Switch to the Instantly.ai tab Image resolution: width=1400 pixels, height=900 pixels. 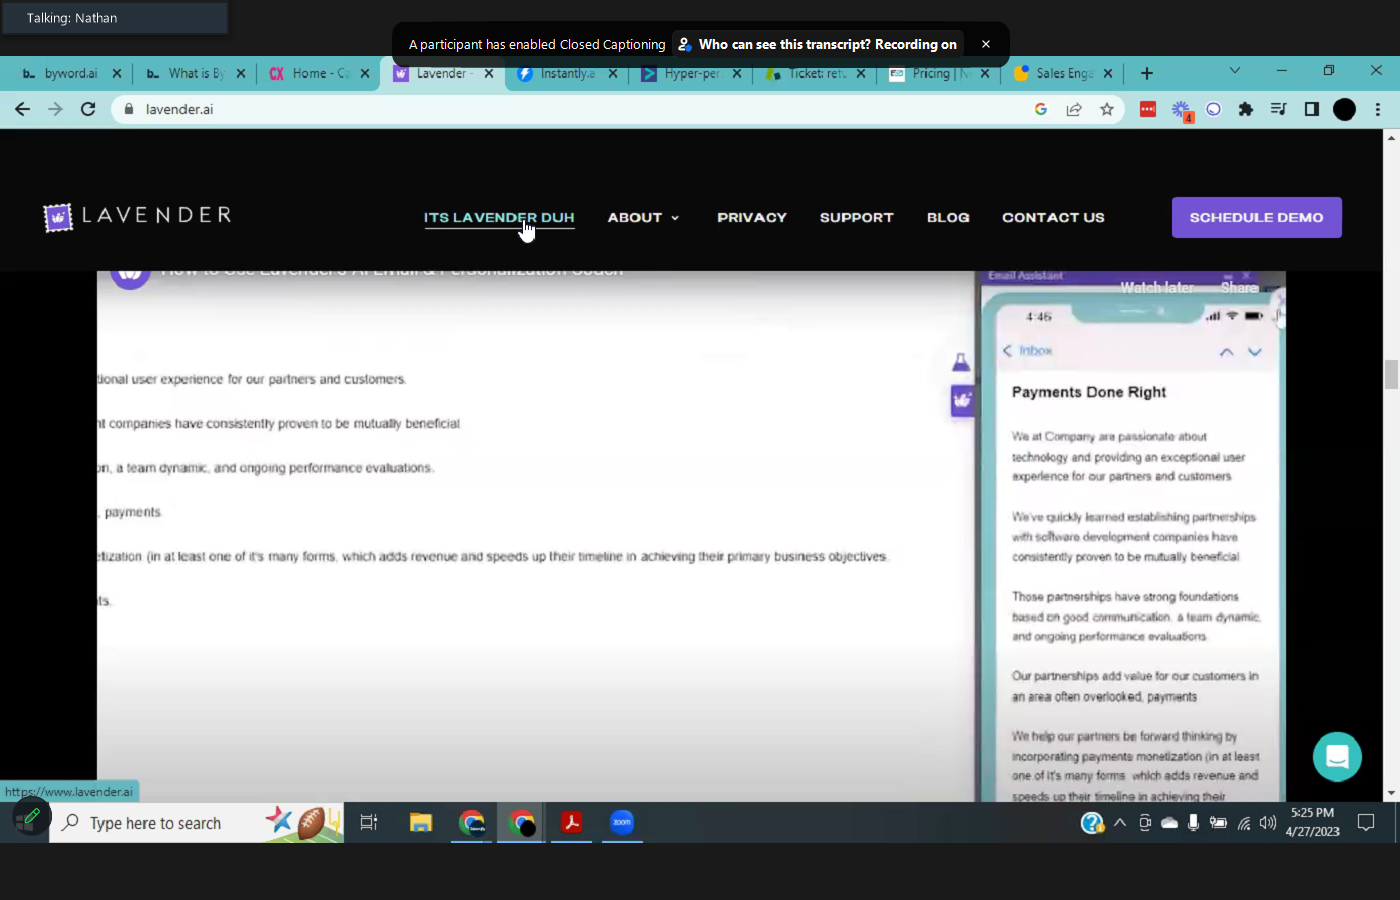(x=566, y=73)
